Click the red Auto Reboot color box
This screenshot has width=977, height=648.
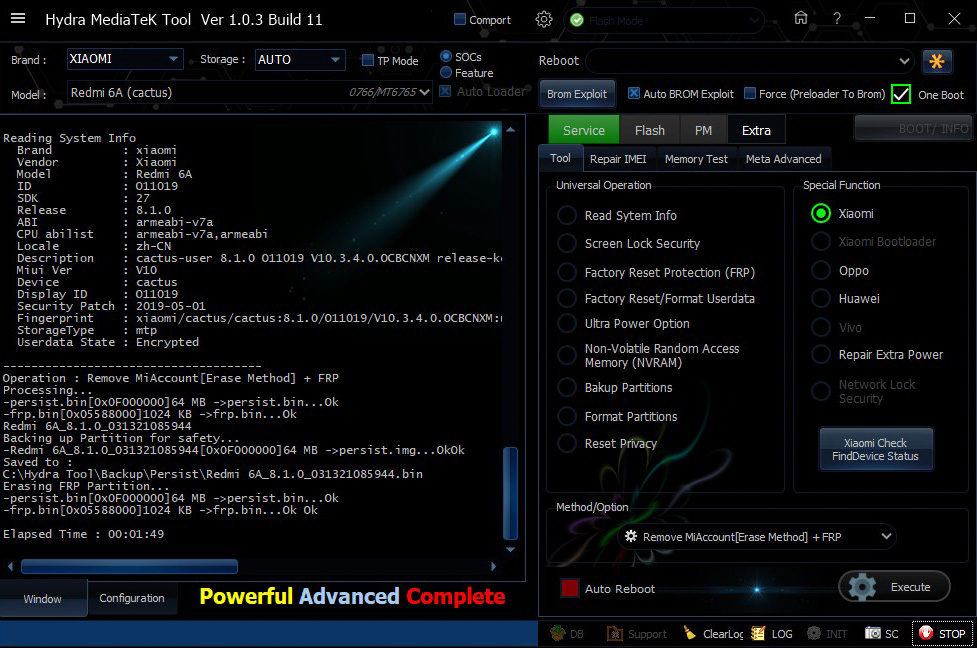point(569,588)
